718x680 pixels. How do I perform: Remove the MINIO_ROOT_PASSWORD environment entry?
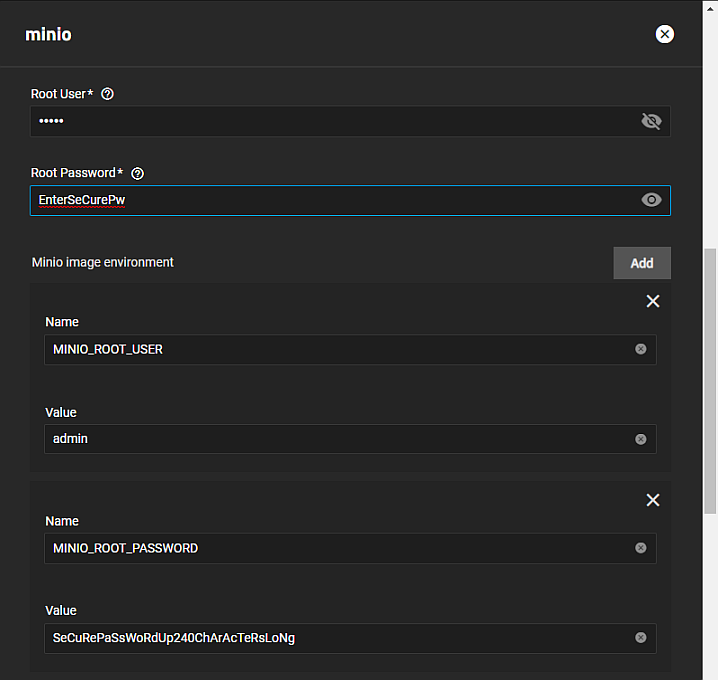pos(653,500)
